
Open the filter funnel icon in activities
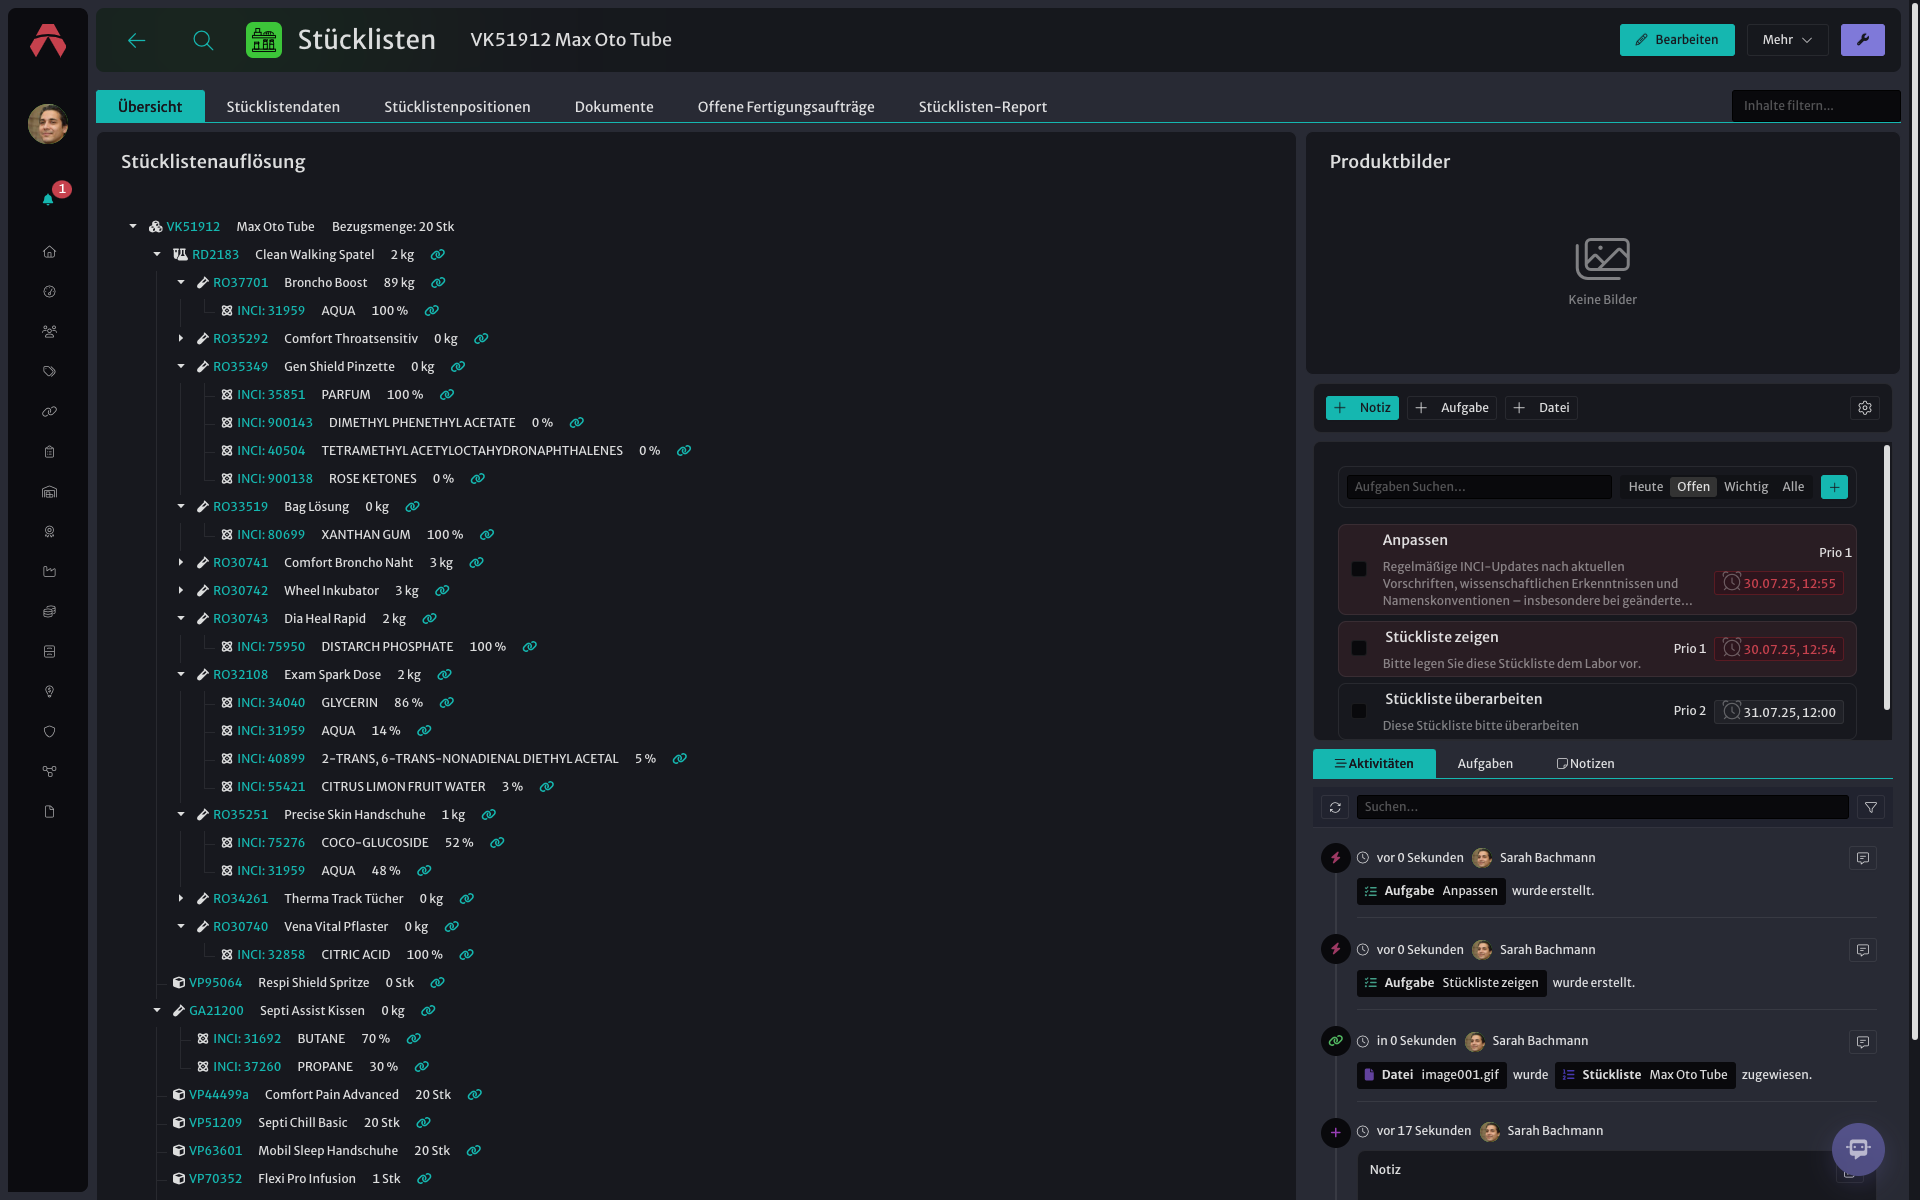click(1870, 807)
